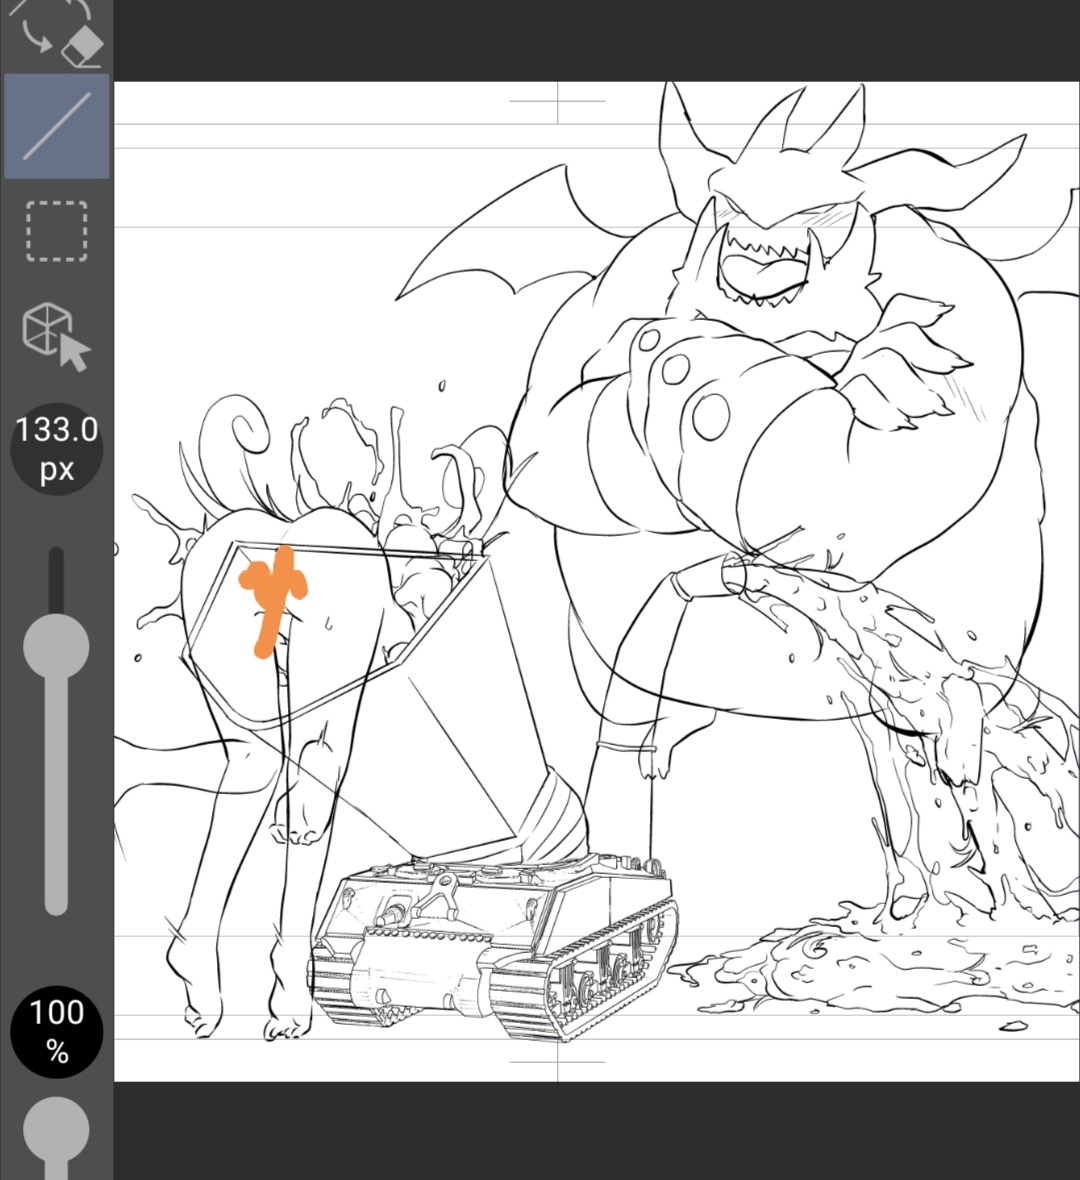Select the dashed rectangle Selection tool
The height and width of the screenshot is (1180, 1080).
pyautogui.click(x=57, y=231)
